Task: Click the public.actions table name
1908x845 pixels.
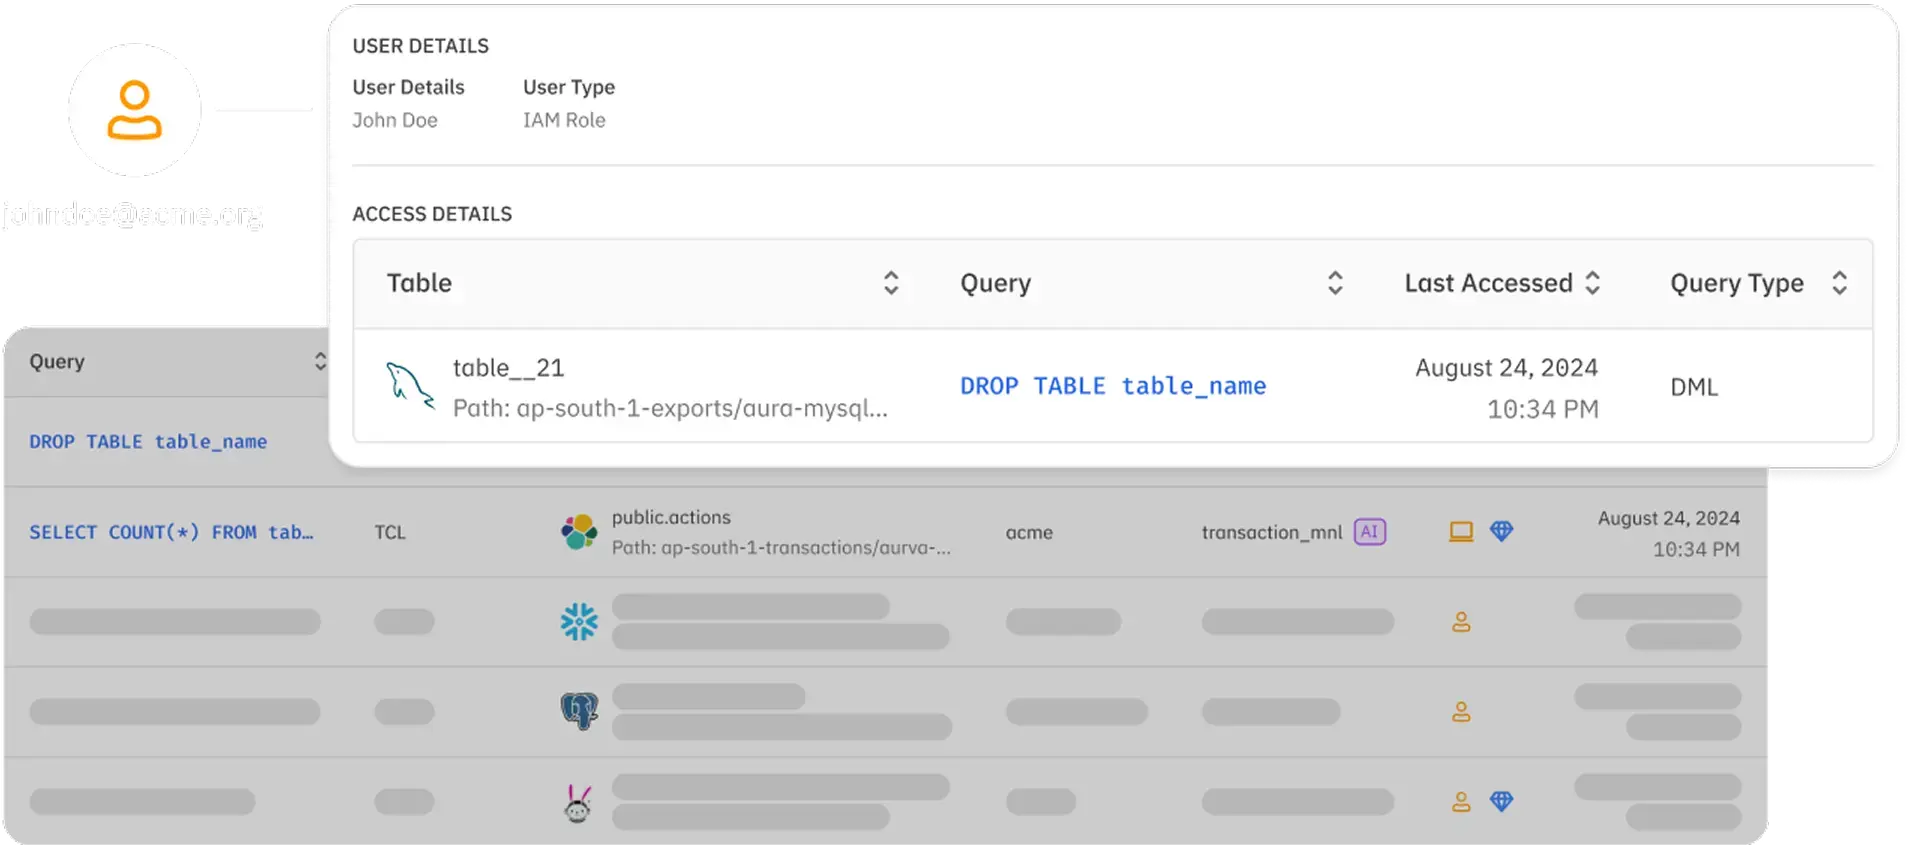Action: 671,517
